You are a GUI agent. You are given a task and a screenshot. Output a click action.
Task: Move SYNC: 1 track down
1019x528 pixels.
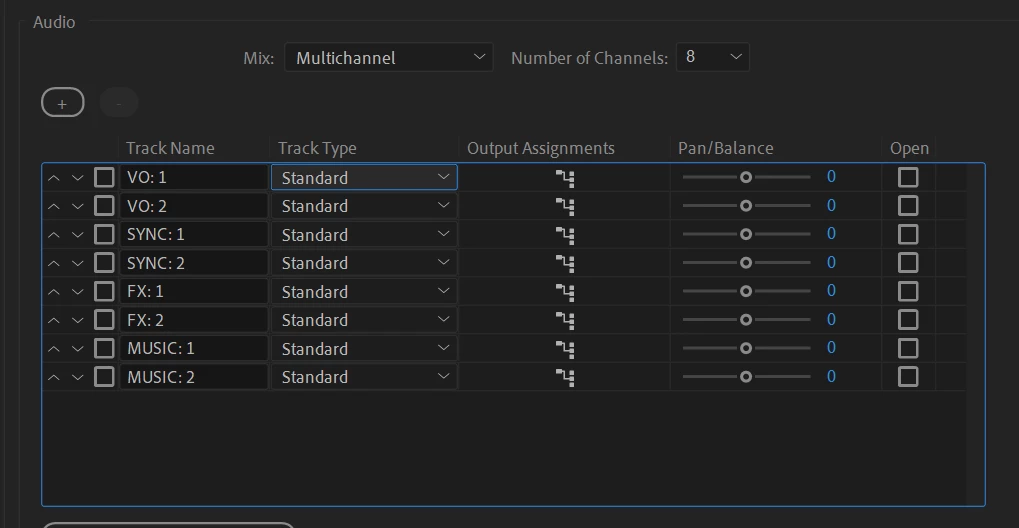pyautogui.click(x=77, y=235)
